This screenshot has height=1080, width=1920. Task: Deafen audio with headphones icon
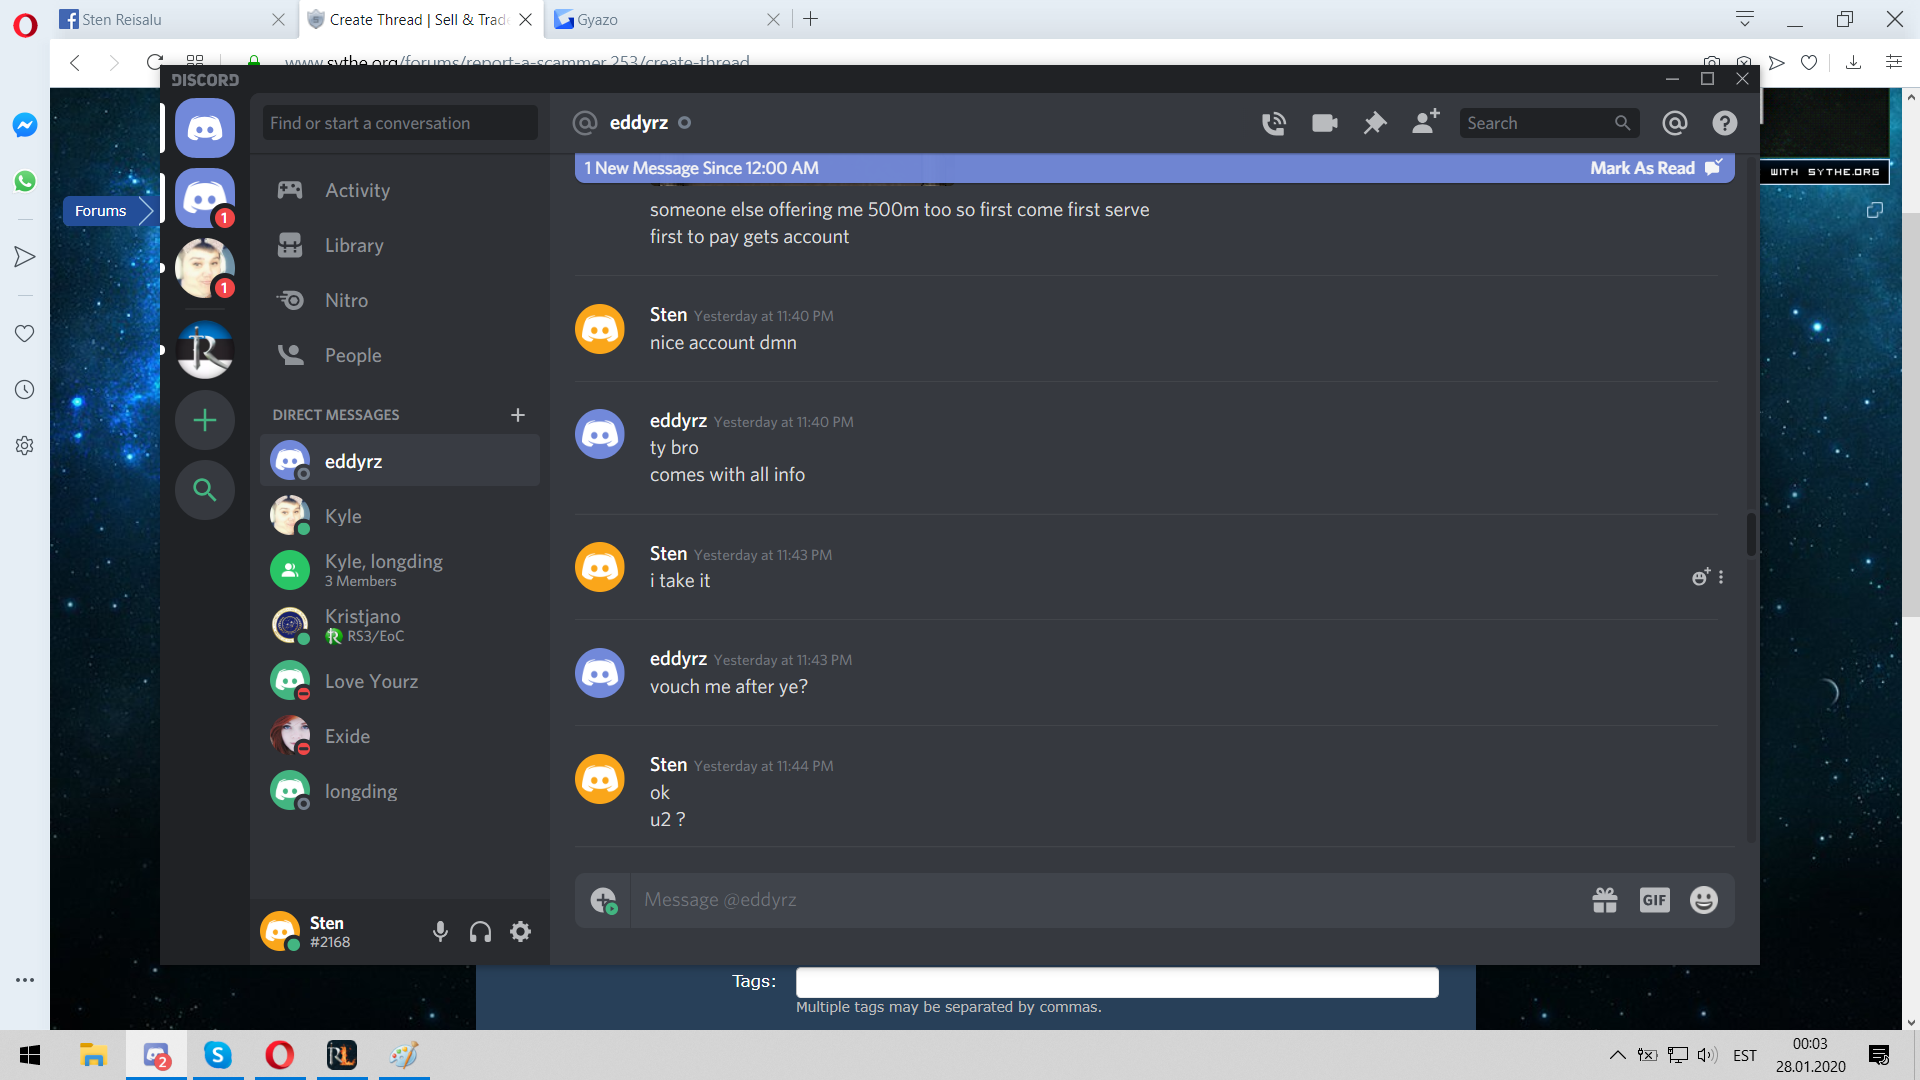[x=480, y=932]
